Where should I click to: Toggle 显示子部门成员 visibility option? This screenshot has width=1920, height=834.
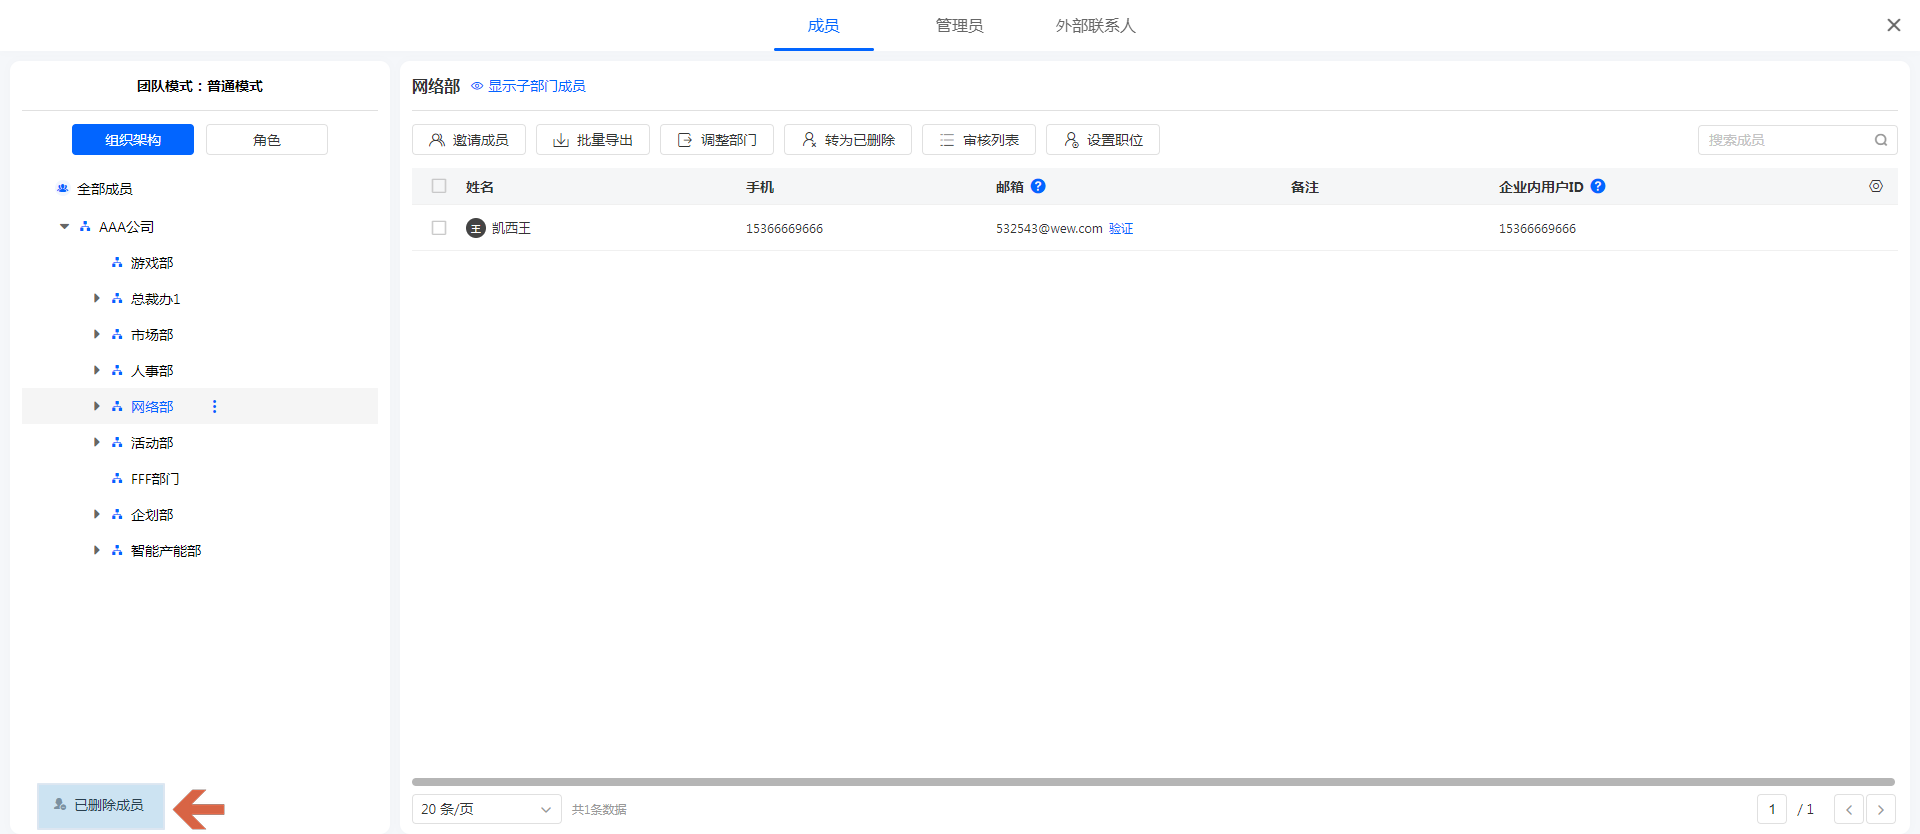click(528, 86)
